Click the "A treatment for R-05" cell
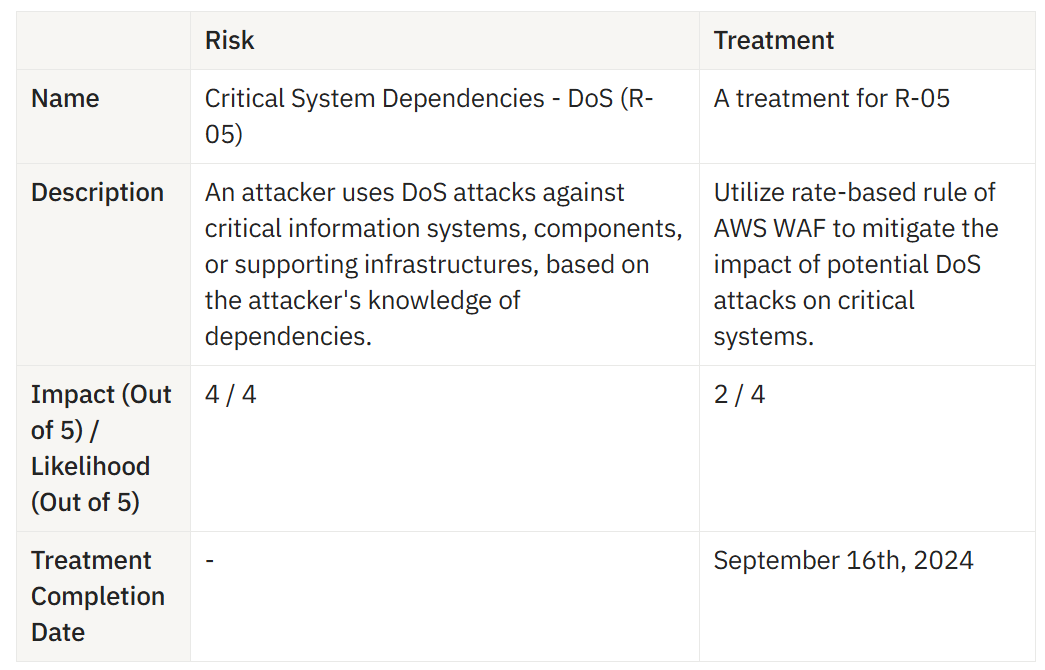Image resolution: width=1045 pixels, height=670 pixels. coord(831,99)
